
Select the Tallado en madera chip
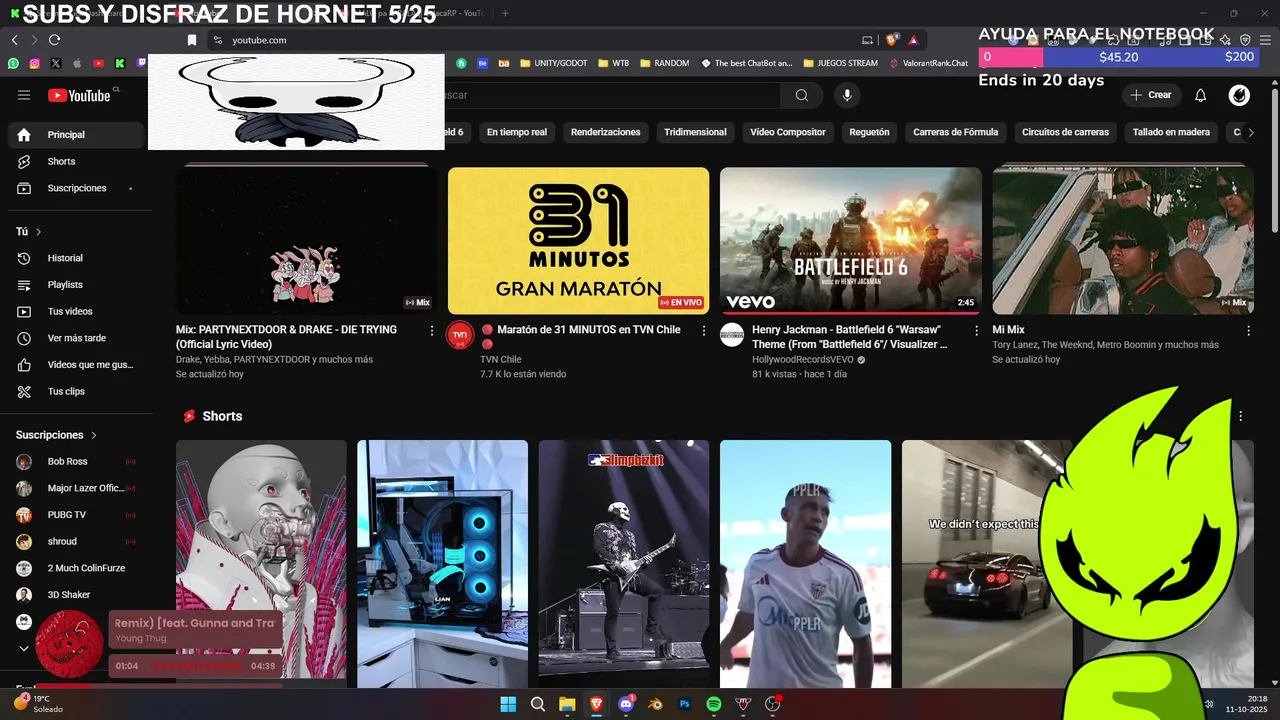(1171, 132)
